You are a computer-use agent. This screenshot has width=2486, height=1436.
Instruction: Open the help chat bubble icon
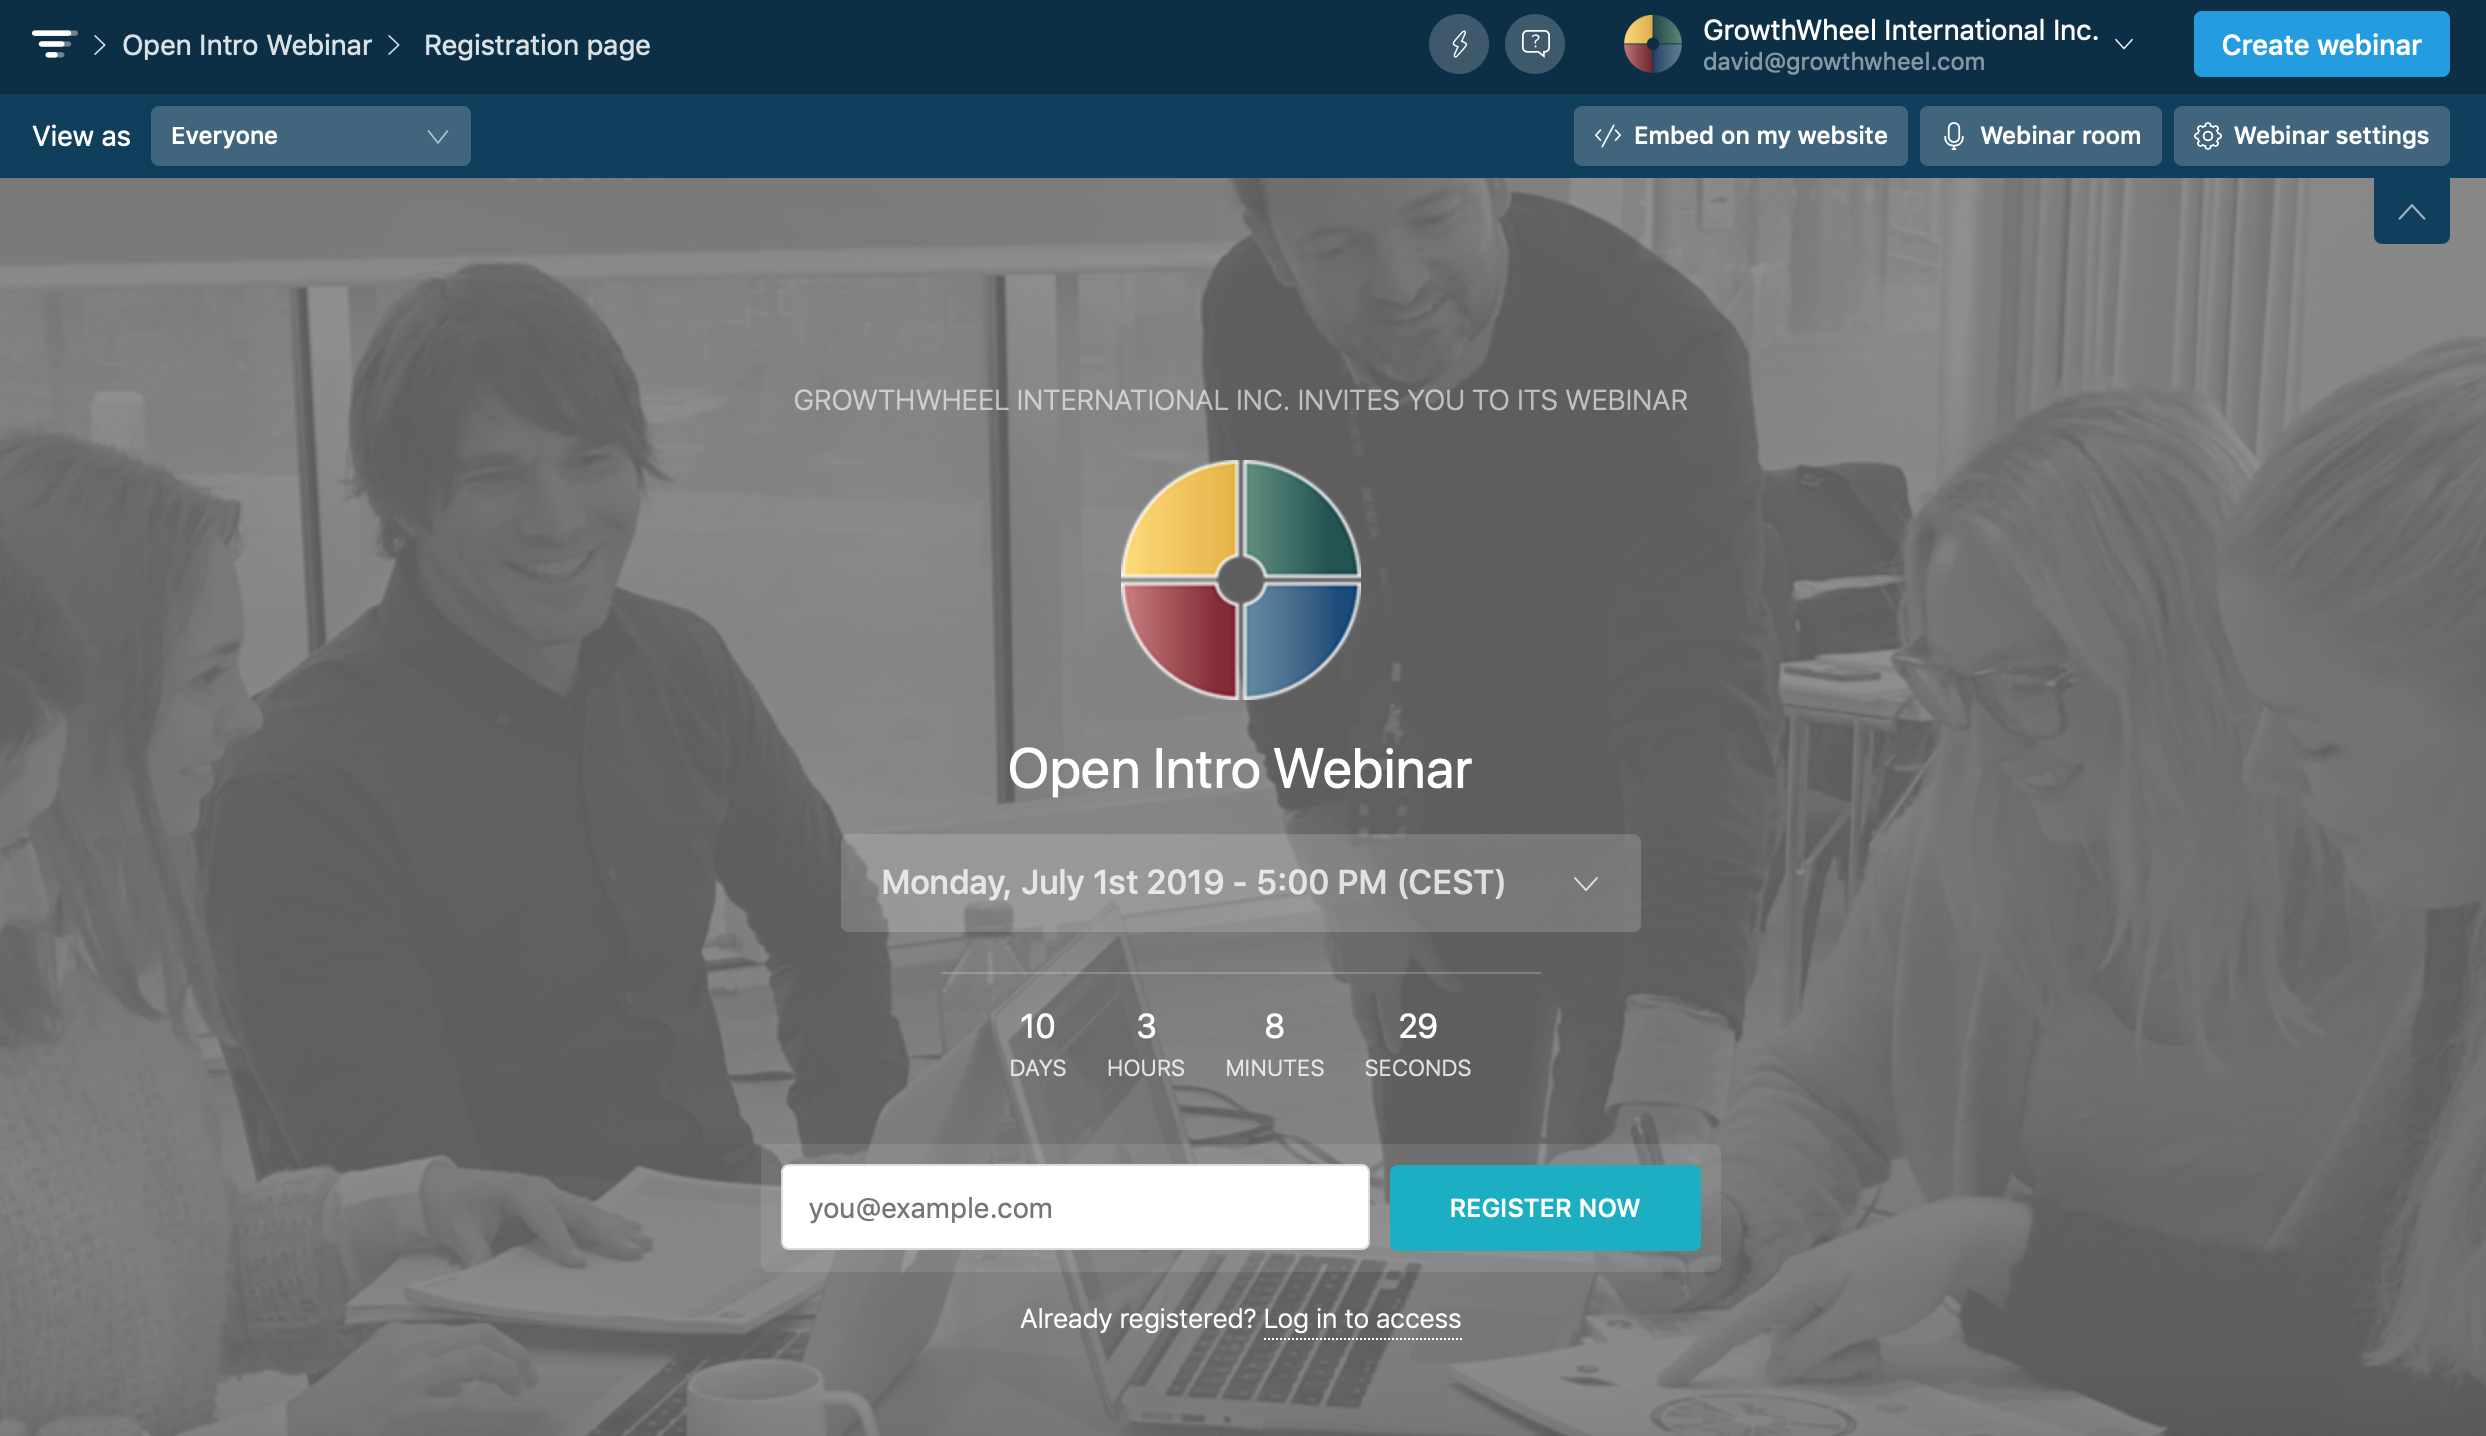1535,45
